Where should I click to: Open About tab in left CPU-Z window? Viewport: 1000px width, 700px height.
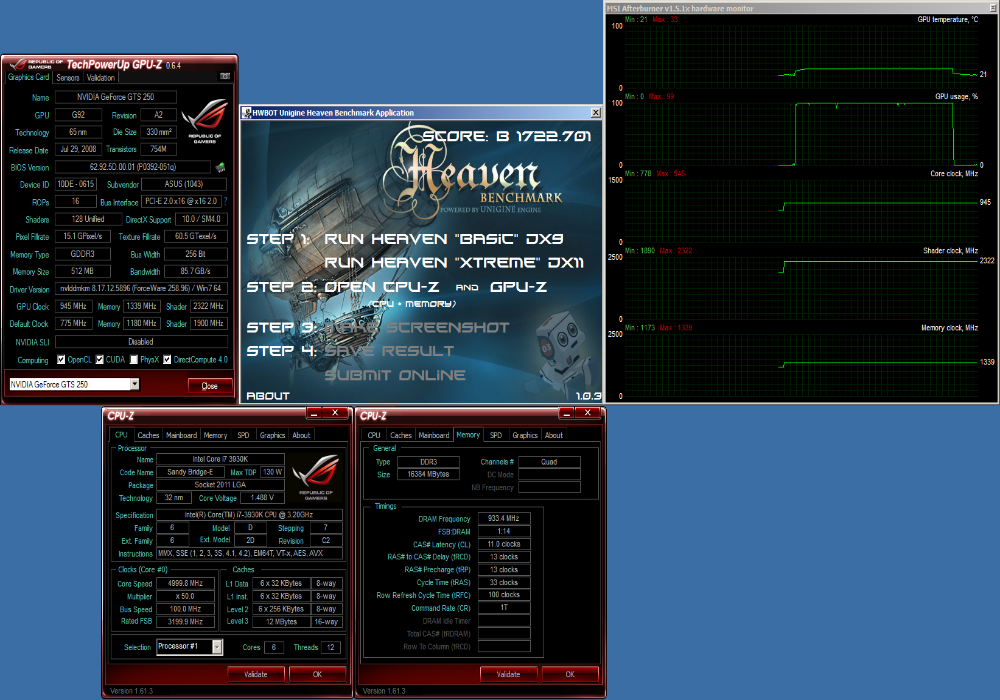point(301,435)
